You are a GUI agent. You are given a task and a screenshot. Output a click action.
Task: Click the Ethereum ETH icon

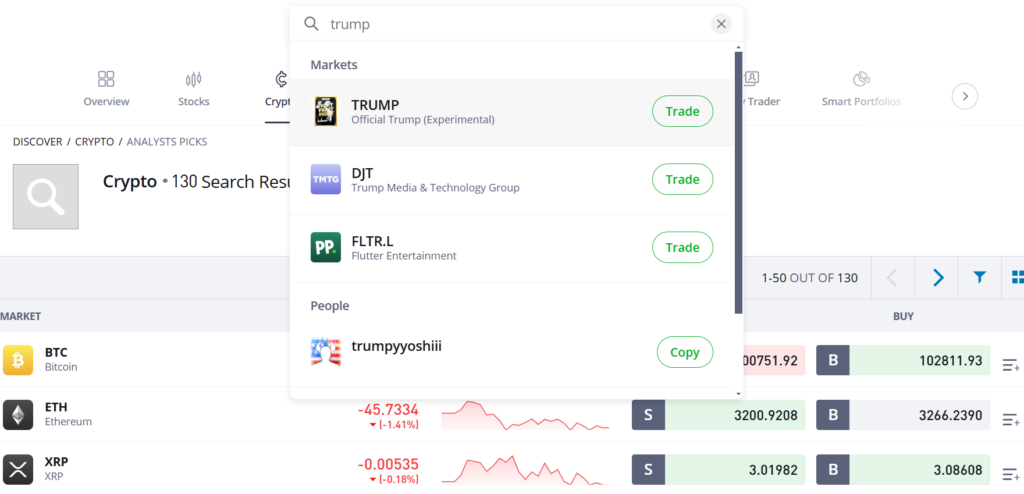coord(18,414)
